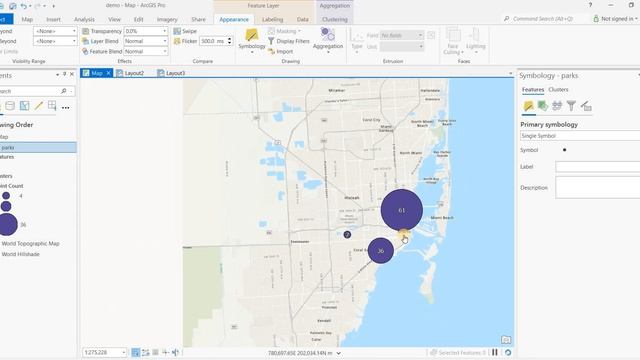Viewport: 640px width, 360px height.
Task: Select World Hillshade layer
Action: click(20, 254)
